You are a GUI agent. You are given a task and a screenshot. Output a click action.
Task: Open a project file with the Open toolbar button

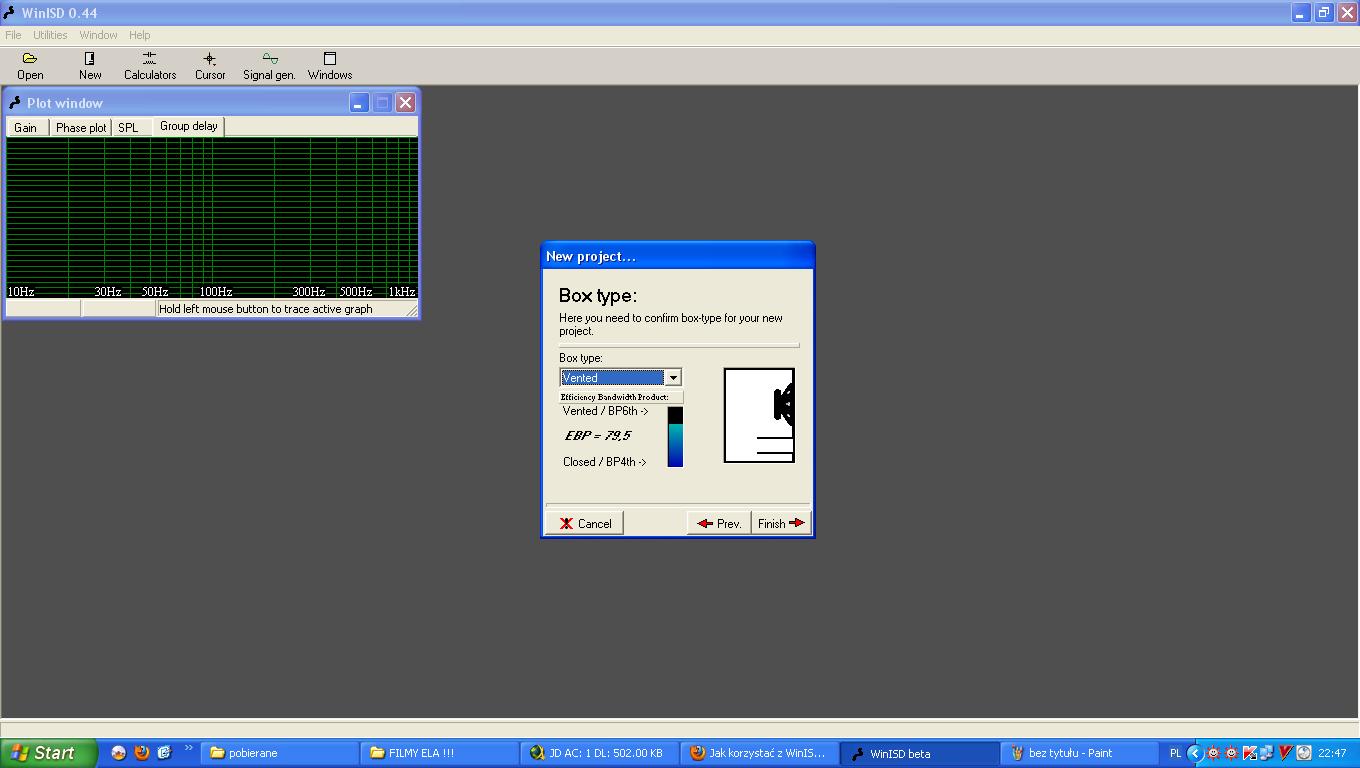[30, 66]
